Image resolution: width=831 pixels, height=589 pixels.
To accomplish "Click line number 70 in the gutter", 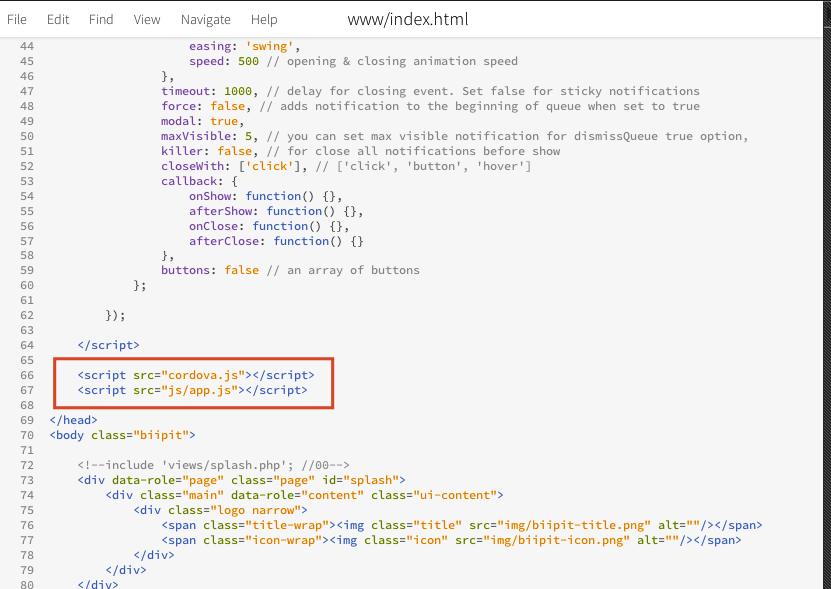I will point(26,435).
